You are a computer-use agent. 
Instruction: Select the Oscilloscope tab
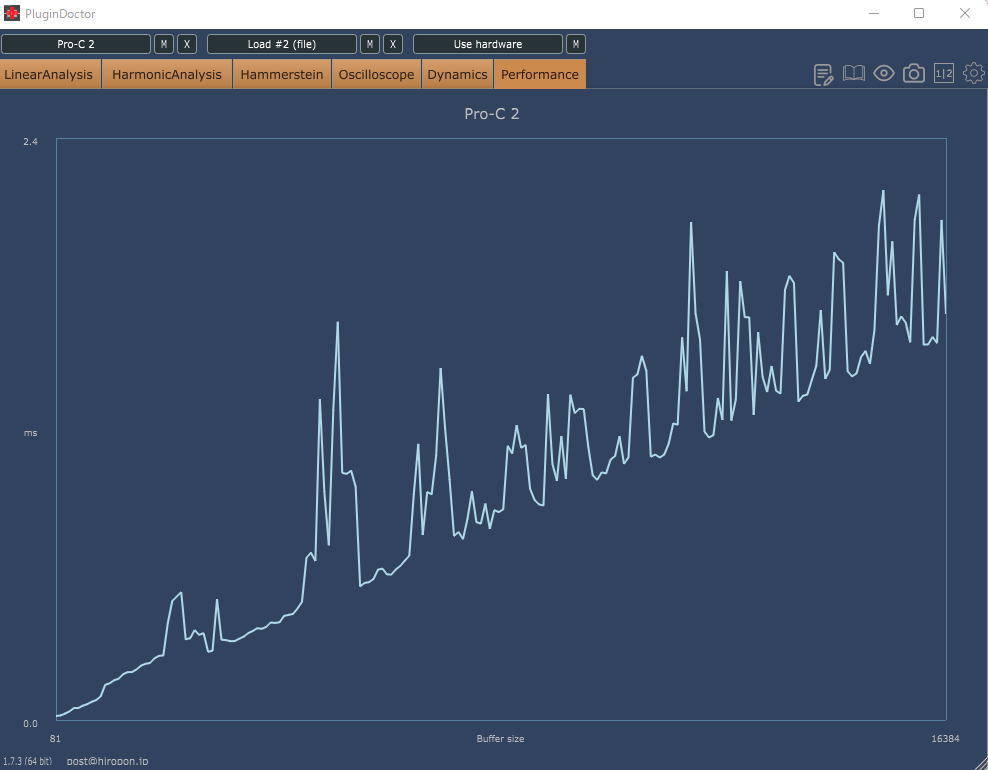[x=376, y=74]
